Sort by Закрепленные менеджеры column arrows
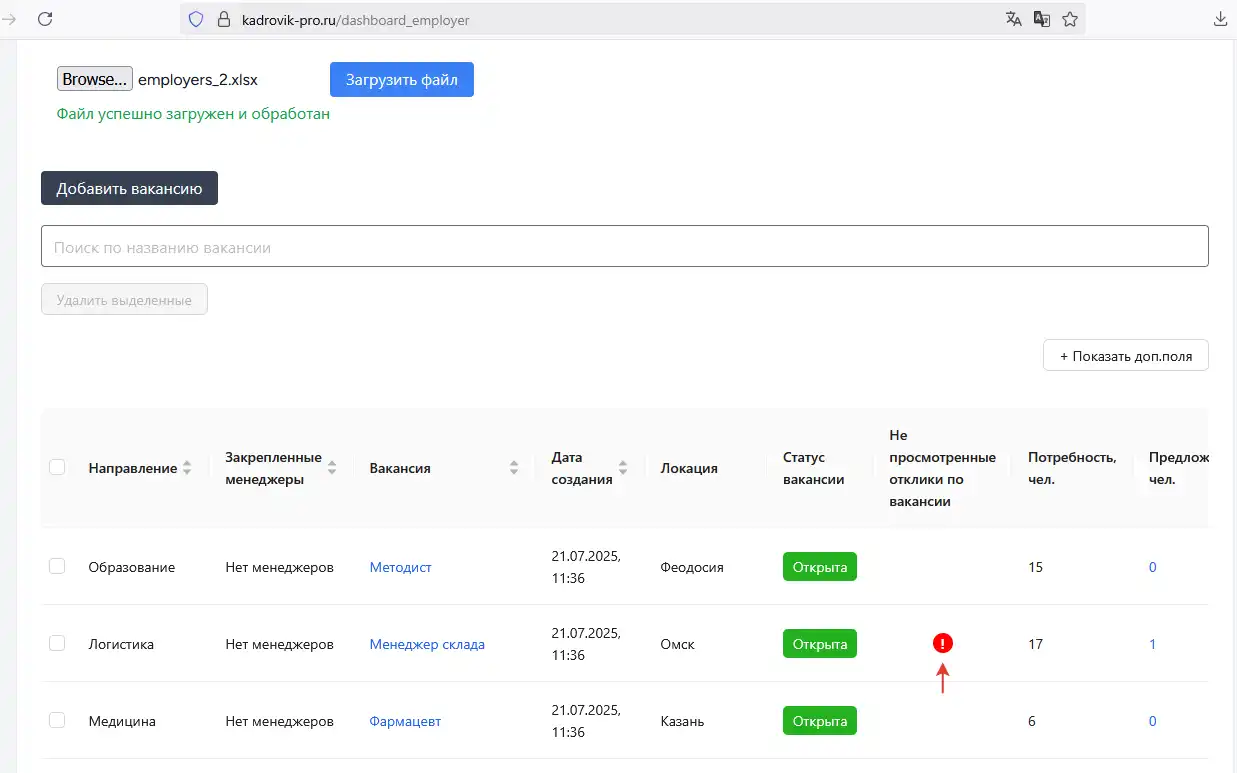This screenshot has height=773, width=1237. [332, 468]
